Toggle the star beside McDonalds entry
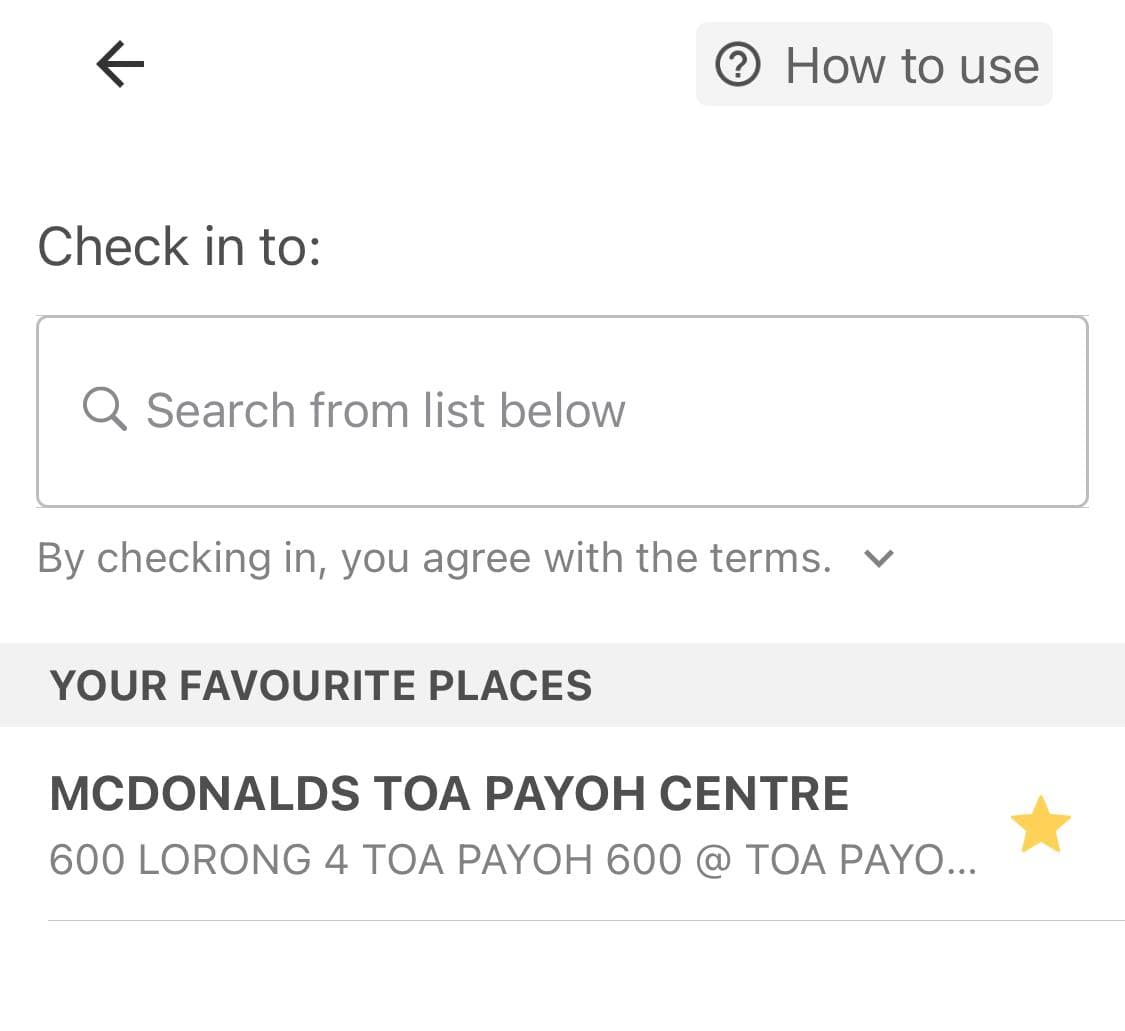This screenshot has height=1031, width=1125. [x=1040, y=824]
